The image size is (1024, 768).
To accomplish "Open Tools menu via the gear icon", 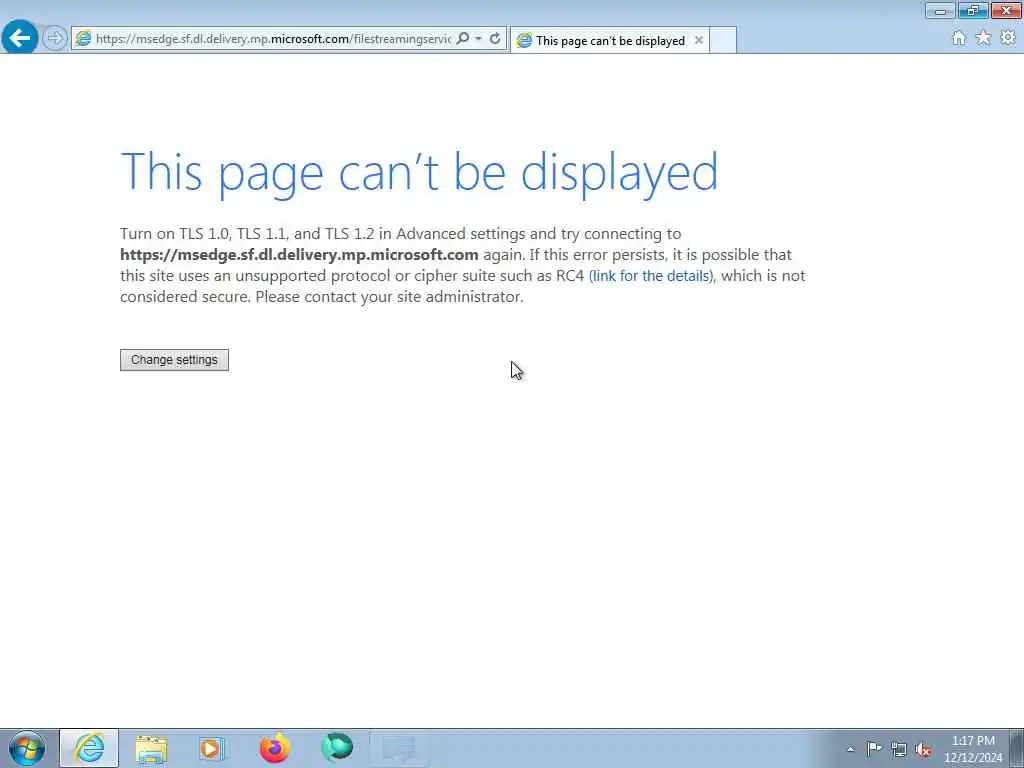I will coord(1008,38).
